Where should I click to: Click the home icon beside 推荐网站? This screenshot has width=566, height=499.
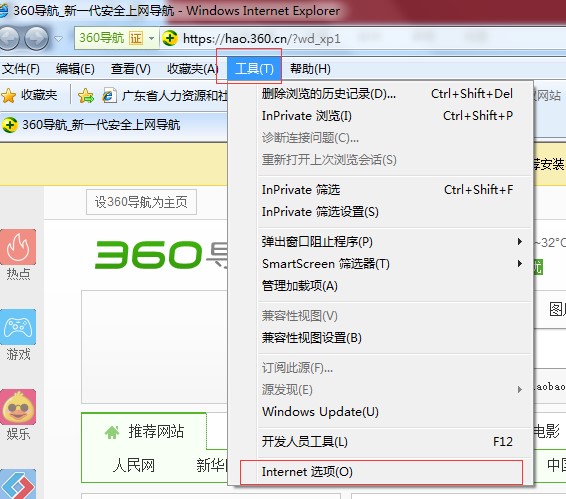pyautogui.click(x=112, y=432)
